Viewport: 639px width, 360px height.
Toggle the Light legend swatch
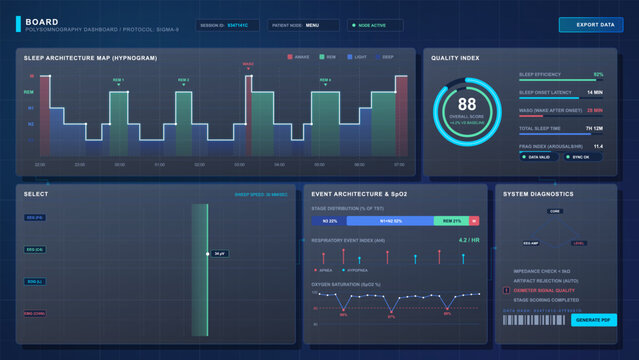[350, 57]
